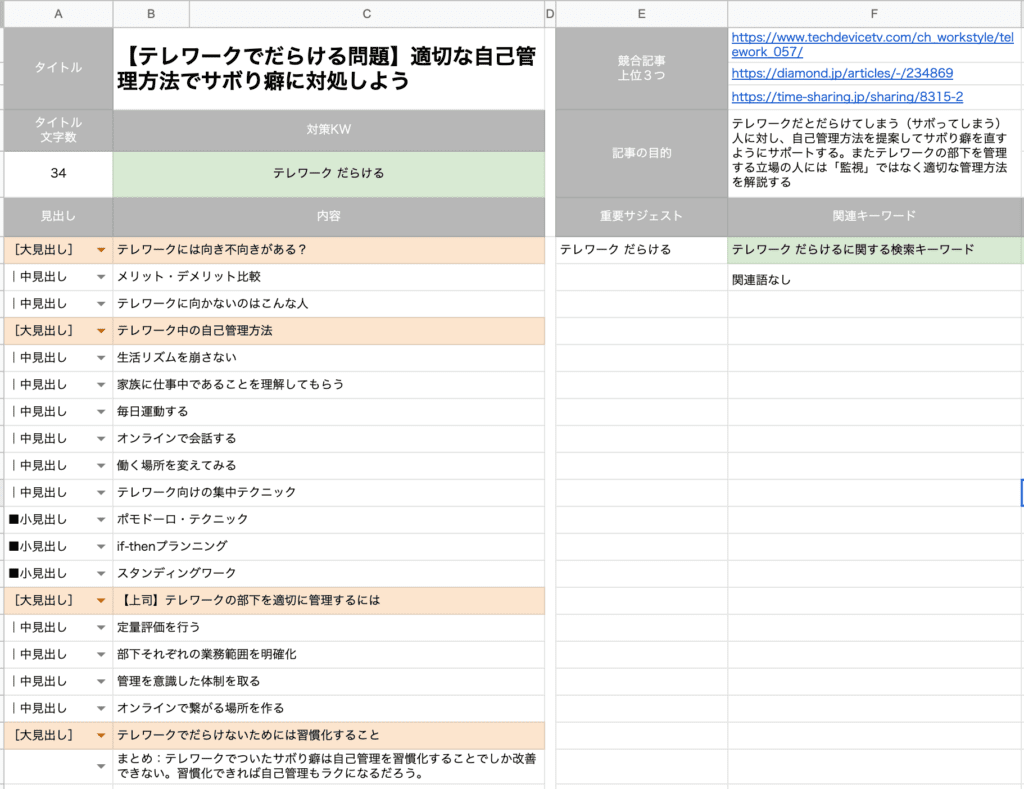Expand the dropdown beside '定量評価を行う'
Screen dimensions: 1024x789
click(100, 628)
